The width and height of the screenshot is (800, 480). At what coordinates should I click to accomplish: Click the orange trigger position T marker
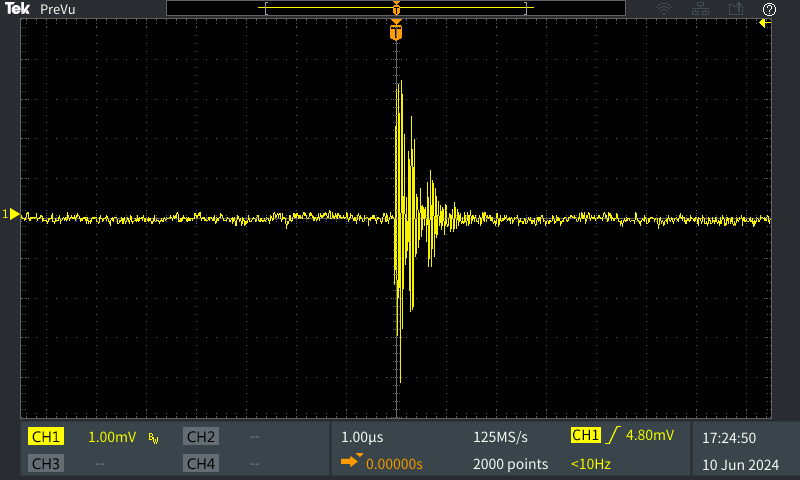pos(397,33)
